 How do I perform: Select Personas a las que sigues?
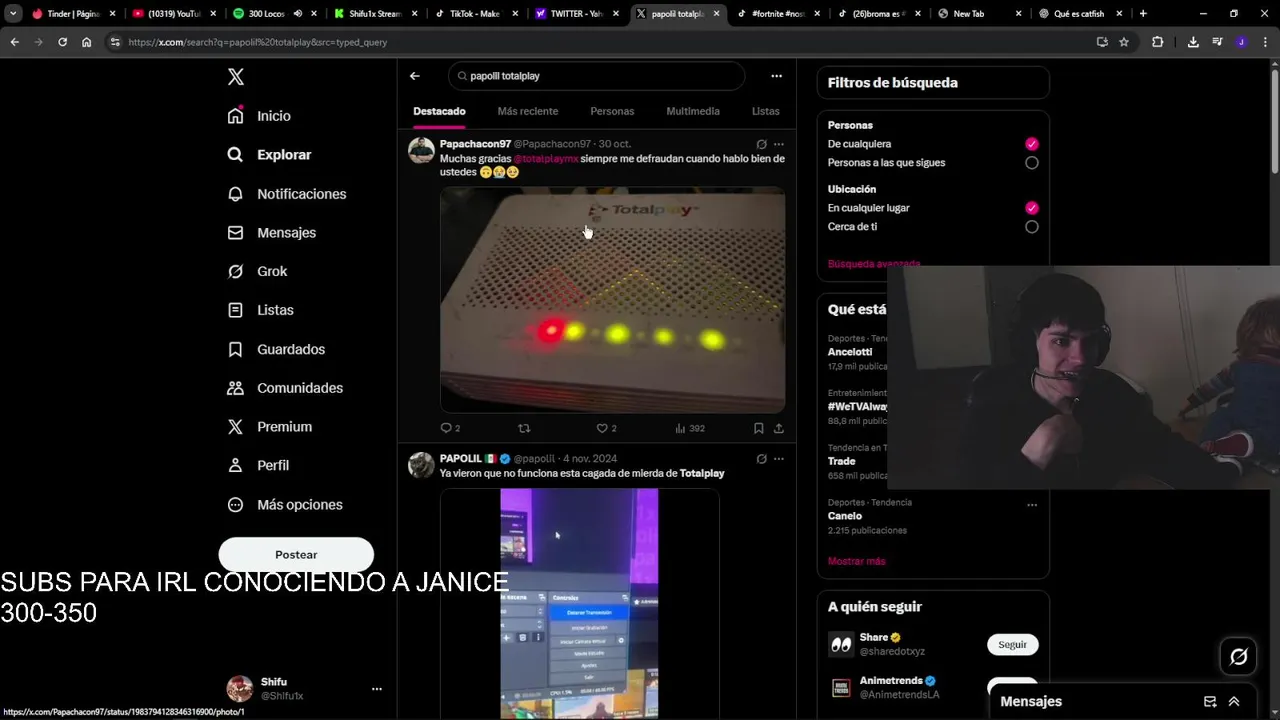click(x=1032, y=163)
